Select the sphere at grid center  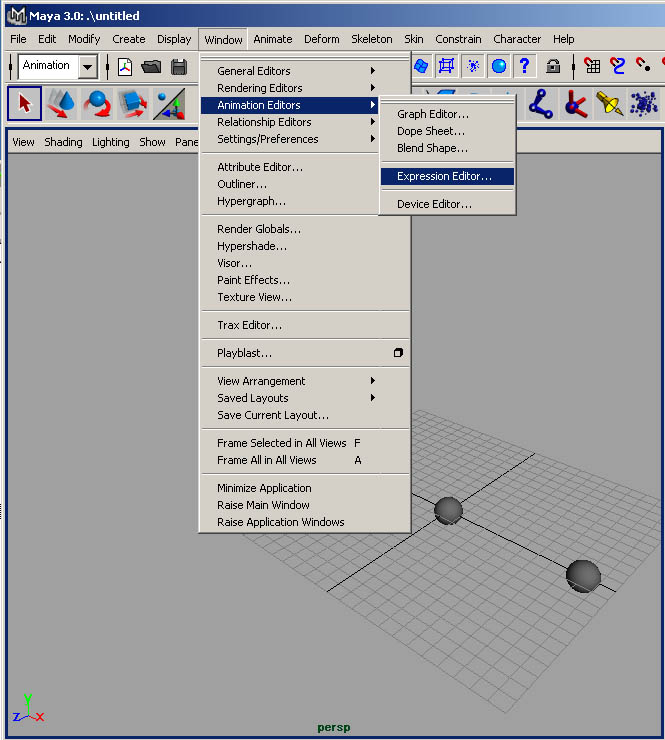pos(448,511)
